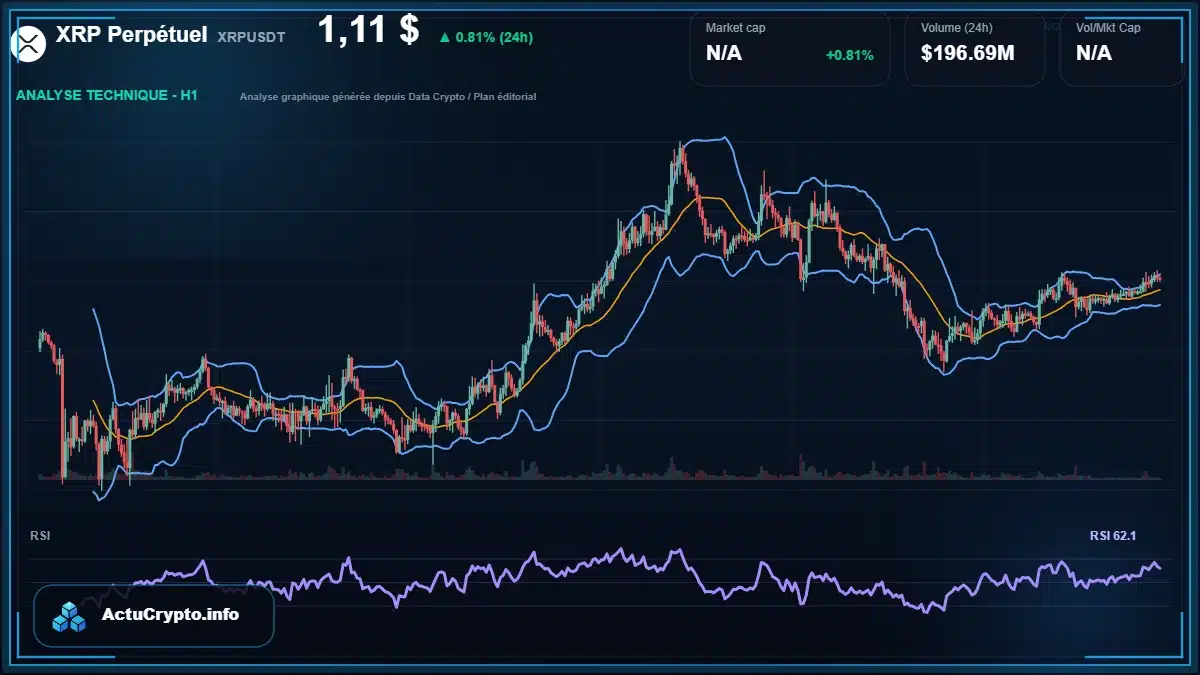Click the XRP logo icon
Image resolution: width=1200 pixels, height=675 pixels.
[29, 43]
